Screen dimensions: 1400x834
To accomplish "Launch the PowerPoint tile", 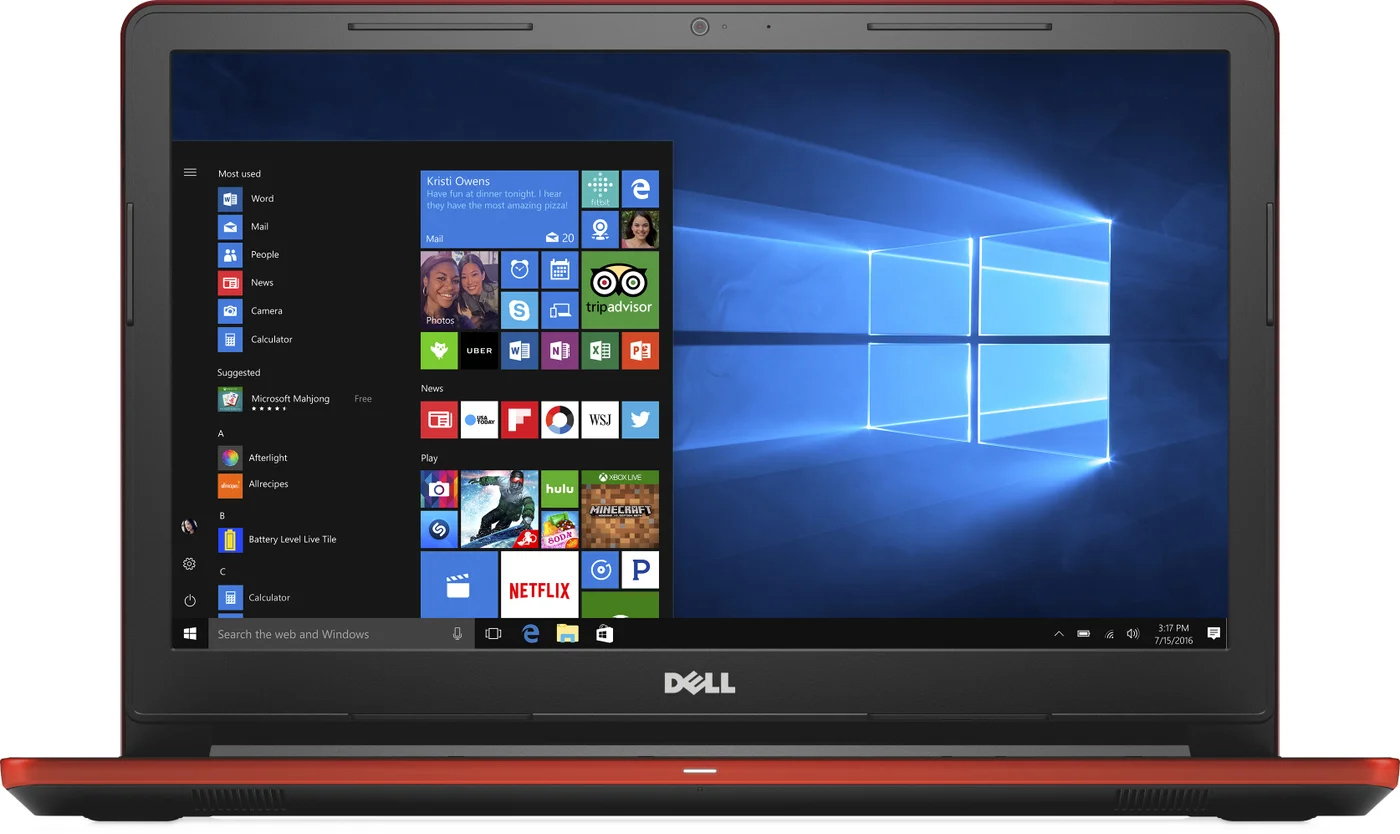I will tap(640, 350).
